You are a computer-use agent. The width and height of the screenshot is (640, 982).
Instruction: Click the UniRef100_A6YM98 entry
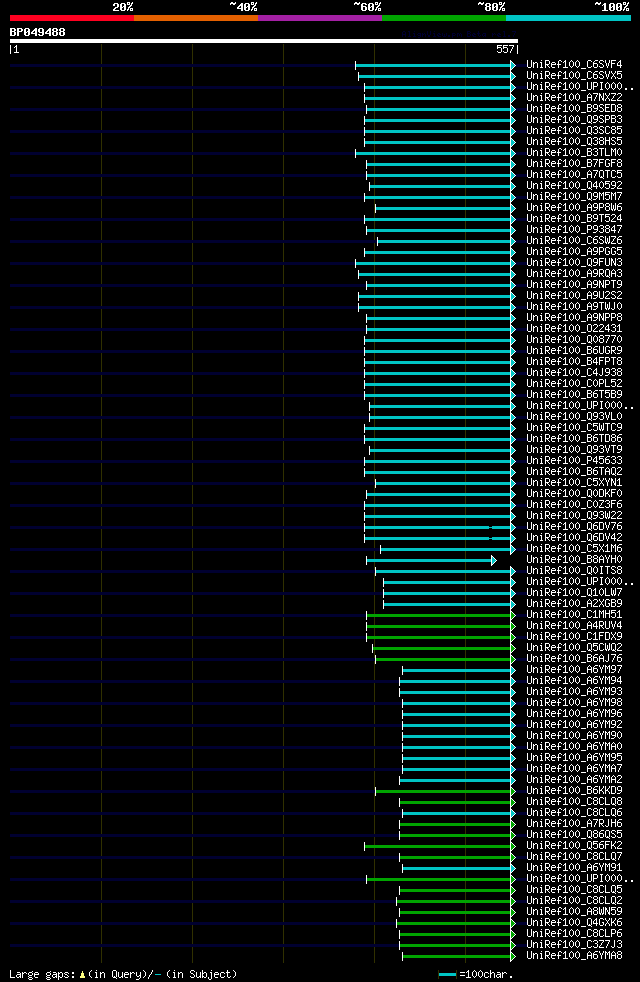coord(574,703)
